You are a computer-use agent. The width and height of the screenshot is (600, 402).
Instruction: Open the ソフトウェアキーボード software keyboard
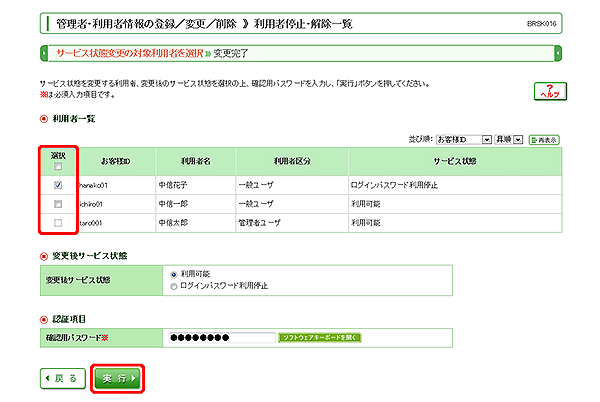318,338
